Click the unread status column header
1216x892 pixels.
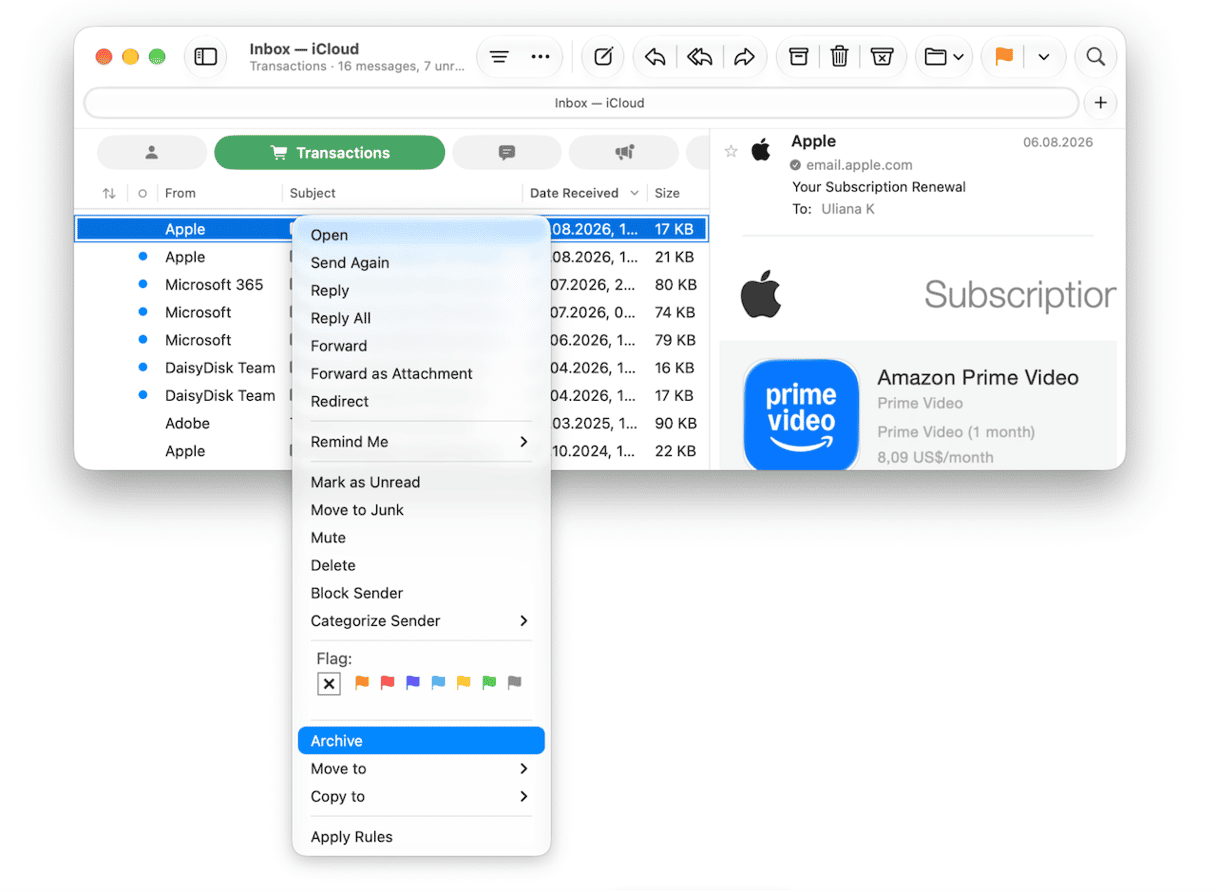click(142, 193)
